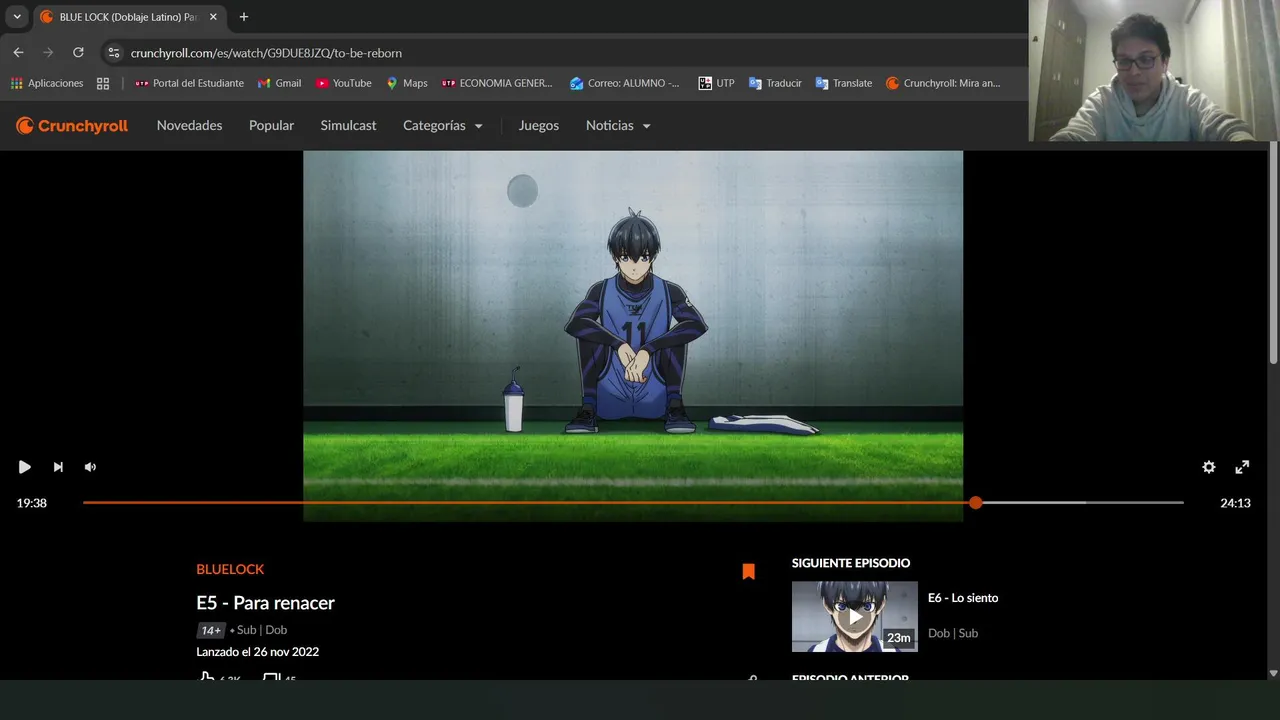Open the Translate bookmark

pos(844,83)
